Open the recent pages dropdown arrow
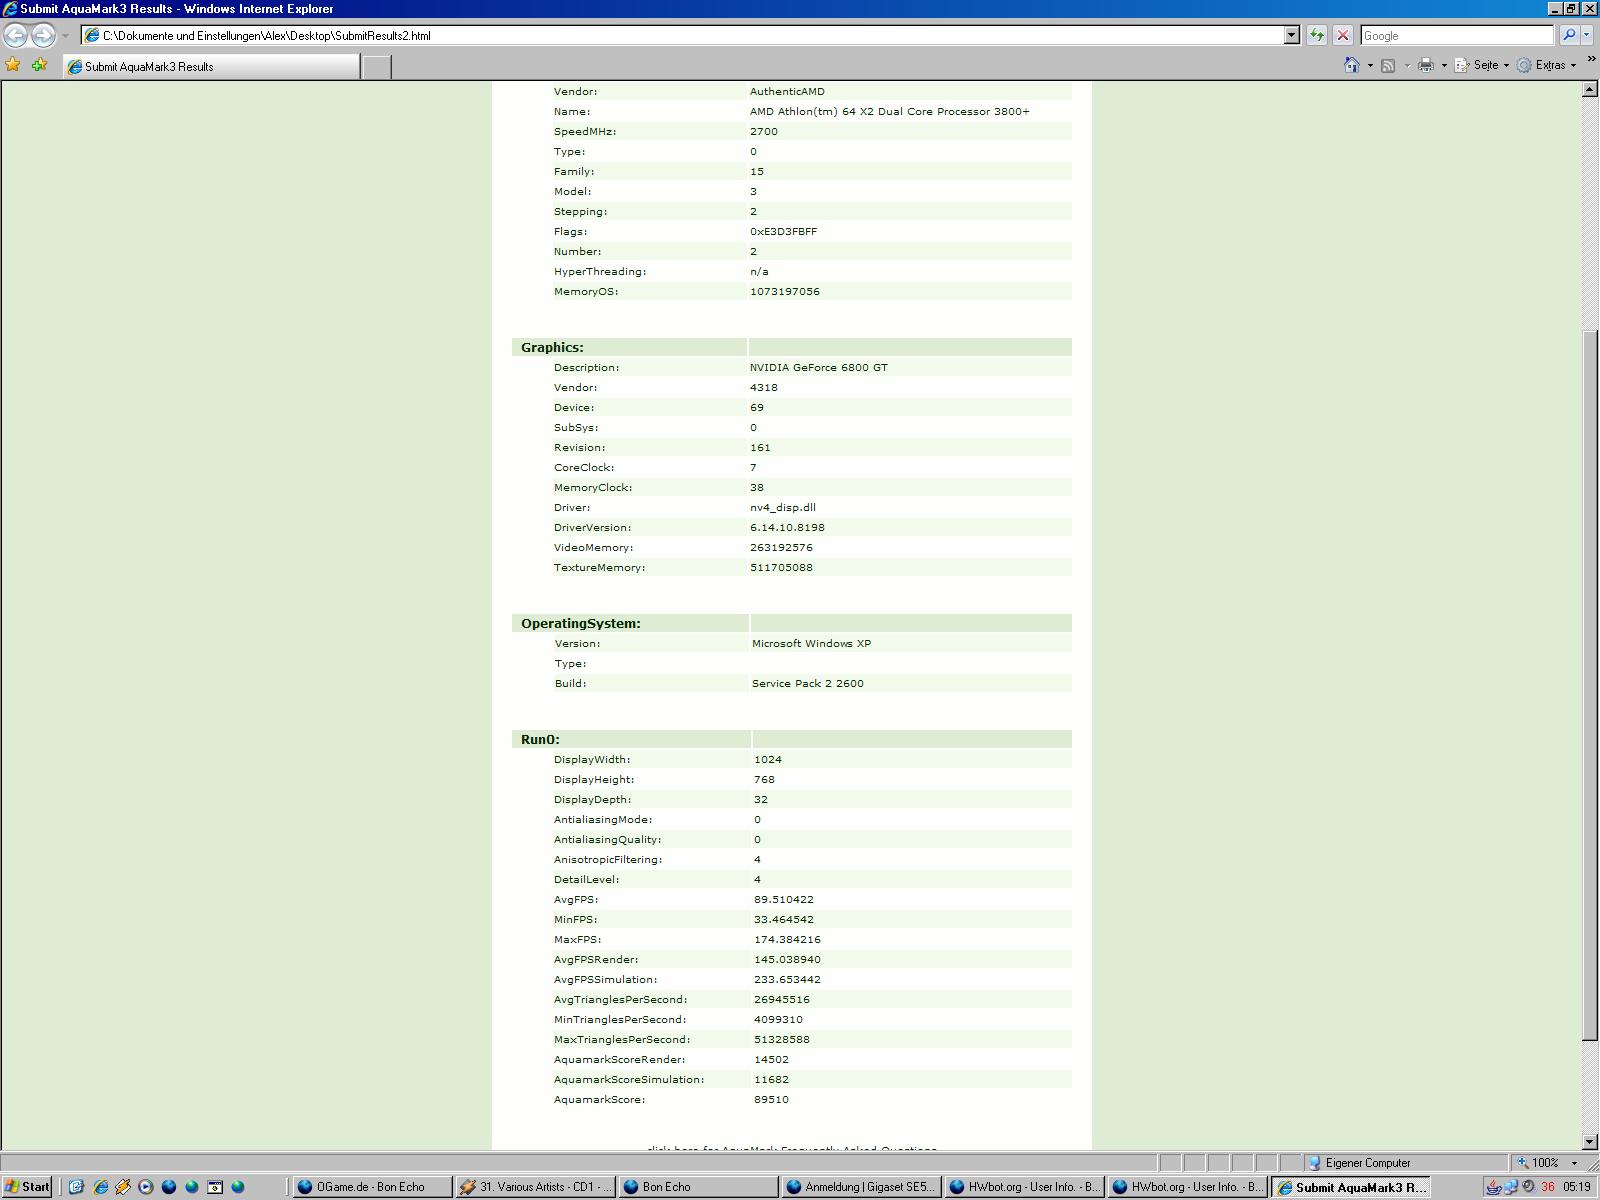 (x=65, y=35)
